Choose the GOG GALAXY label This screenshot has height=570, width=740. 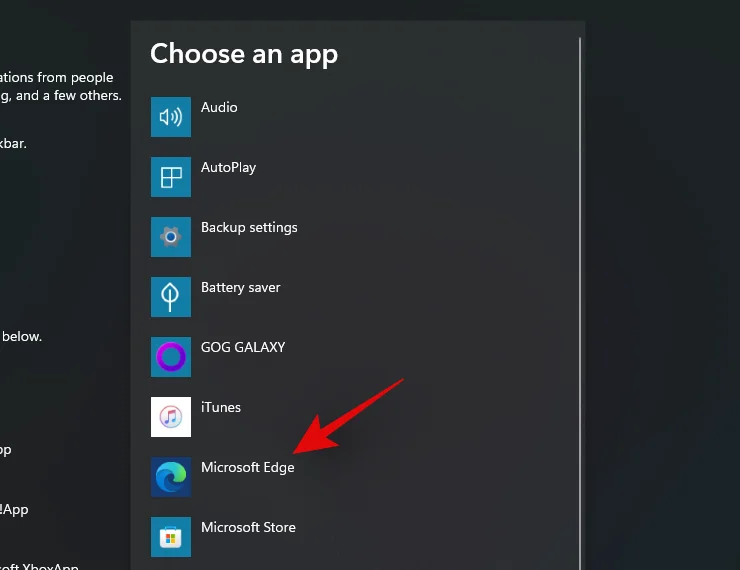pos(243,347)
